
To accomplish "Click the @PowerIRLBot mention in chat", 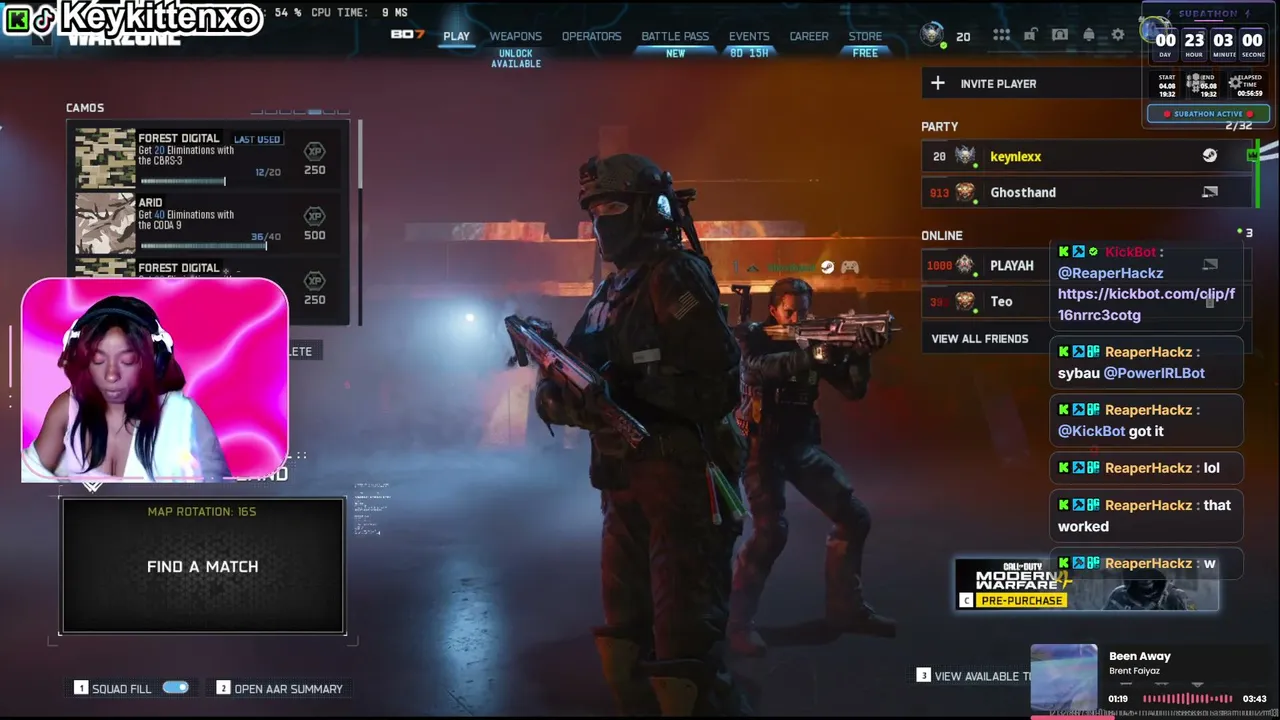I will click(x=1154, y=373).
